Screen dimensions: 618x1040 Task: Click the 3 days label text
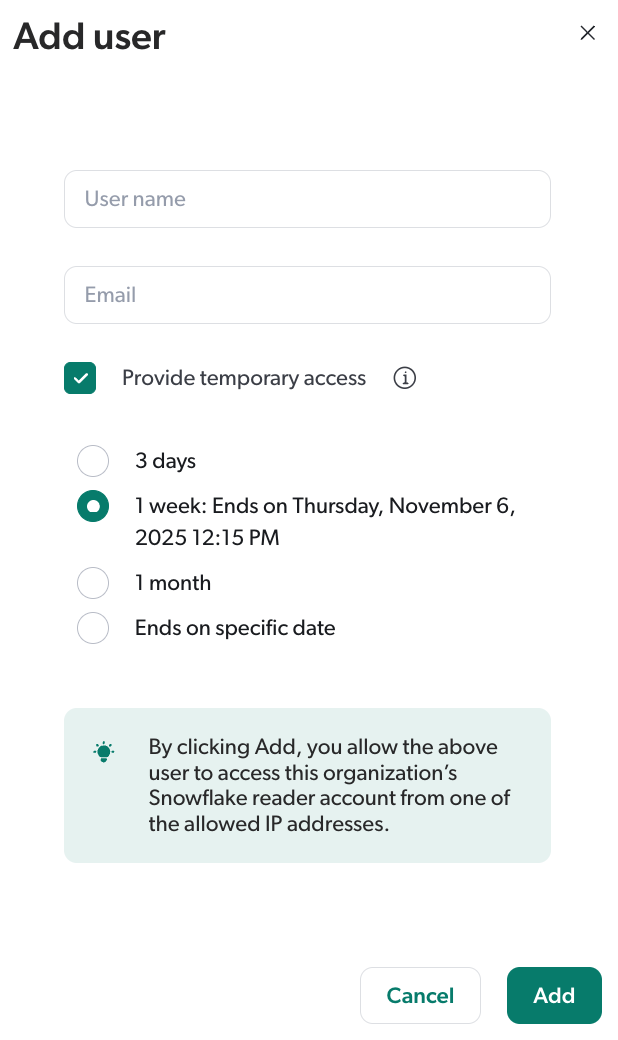click(x=165, y=461)
